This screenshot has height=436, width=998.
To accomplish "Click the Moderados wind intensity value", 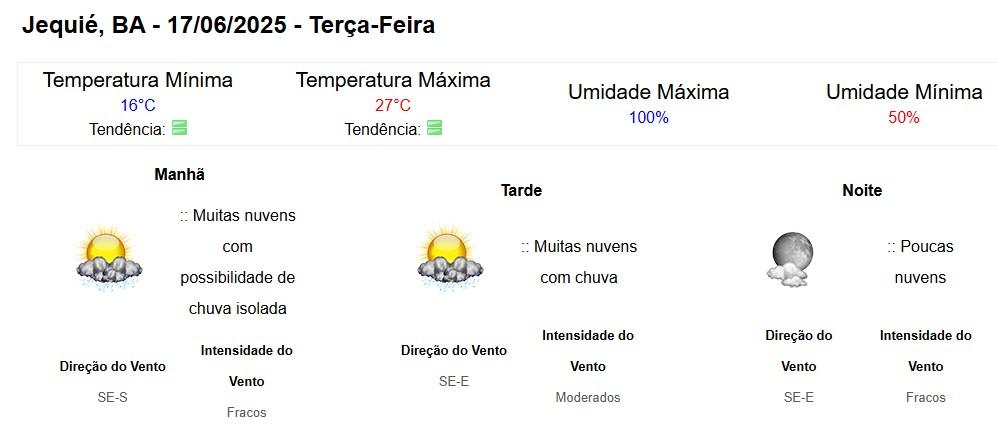I will tap(588, 397).
